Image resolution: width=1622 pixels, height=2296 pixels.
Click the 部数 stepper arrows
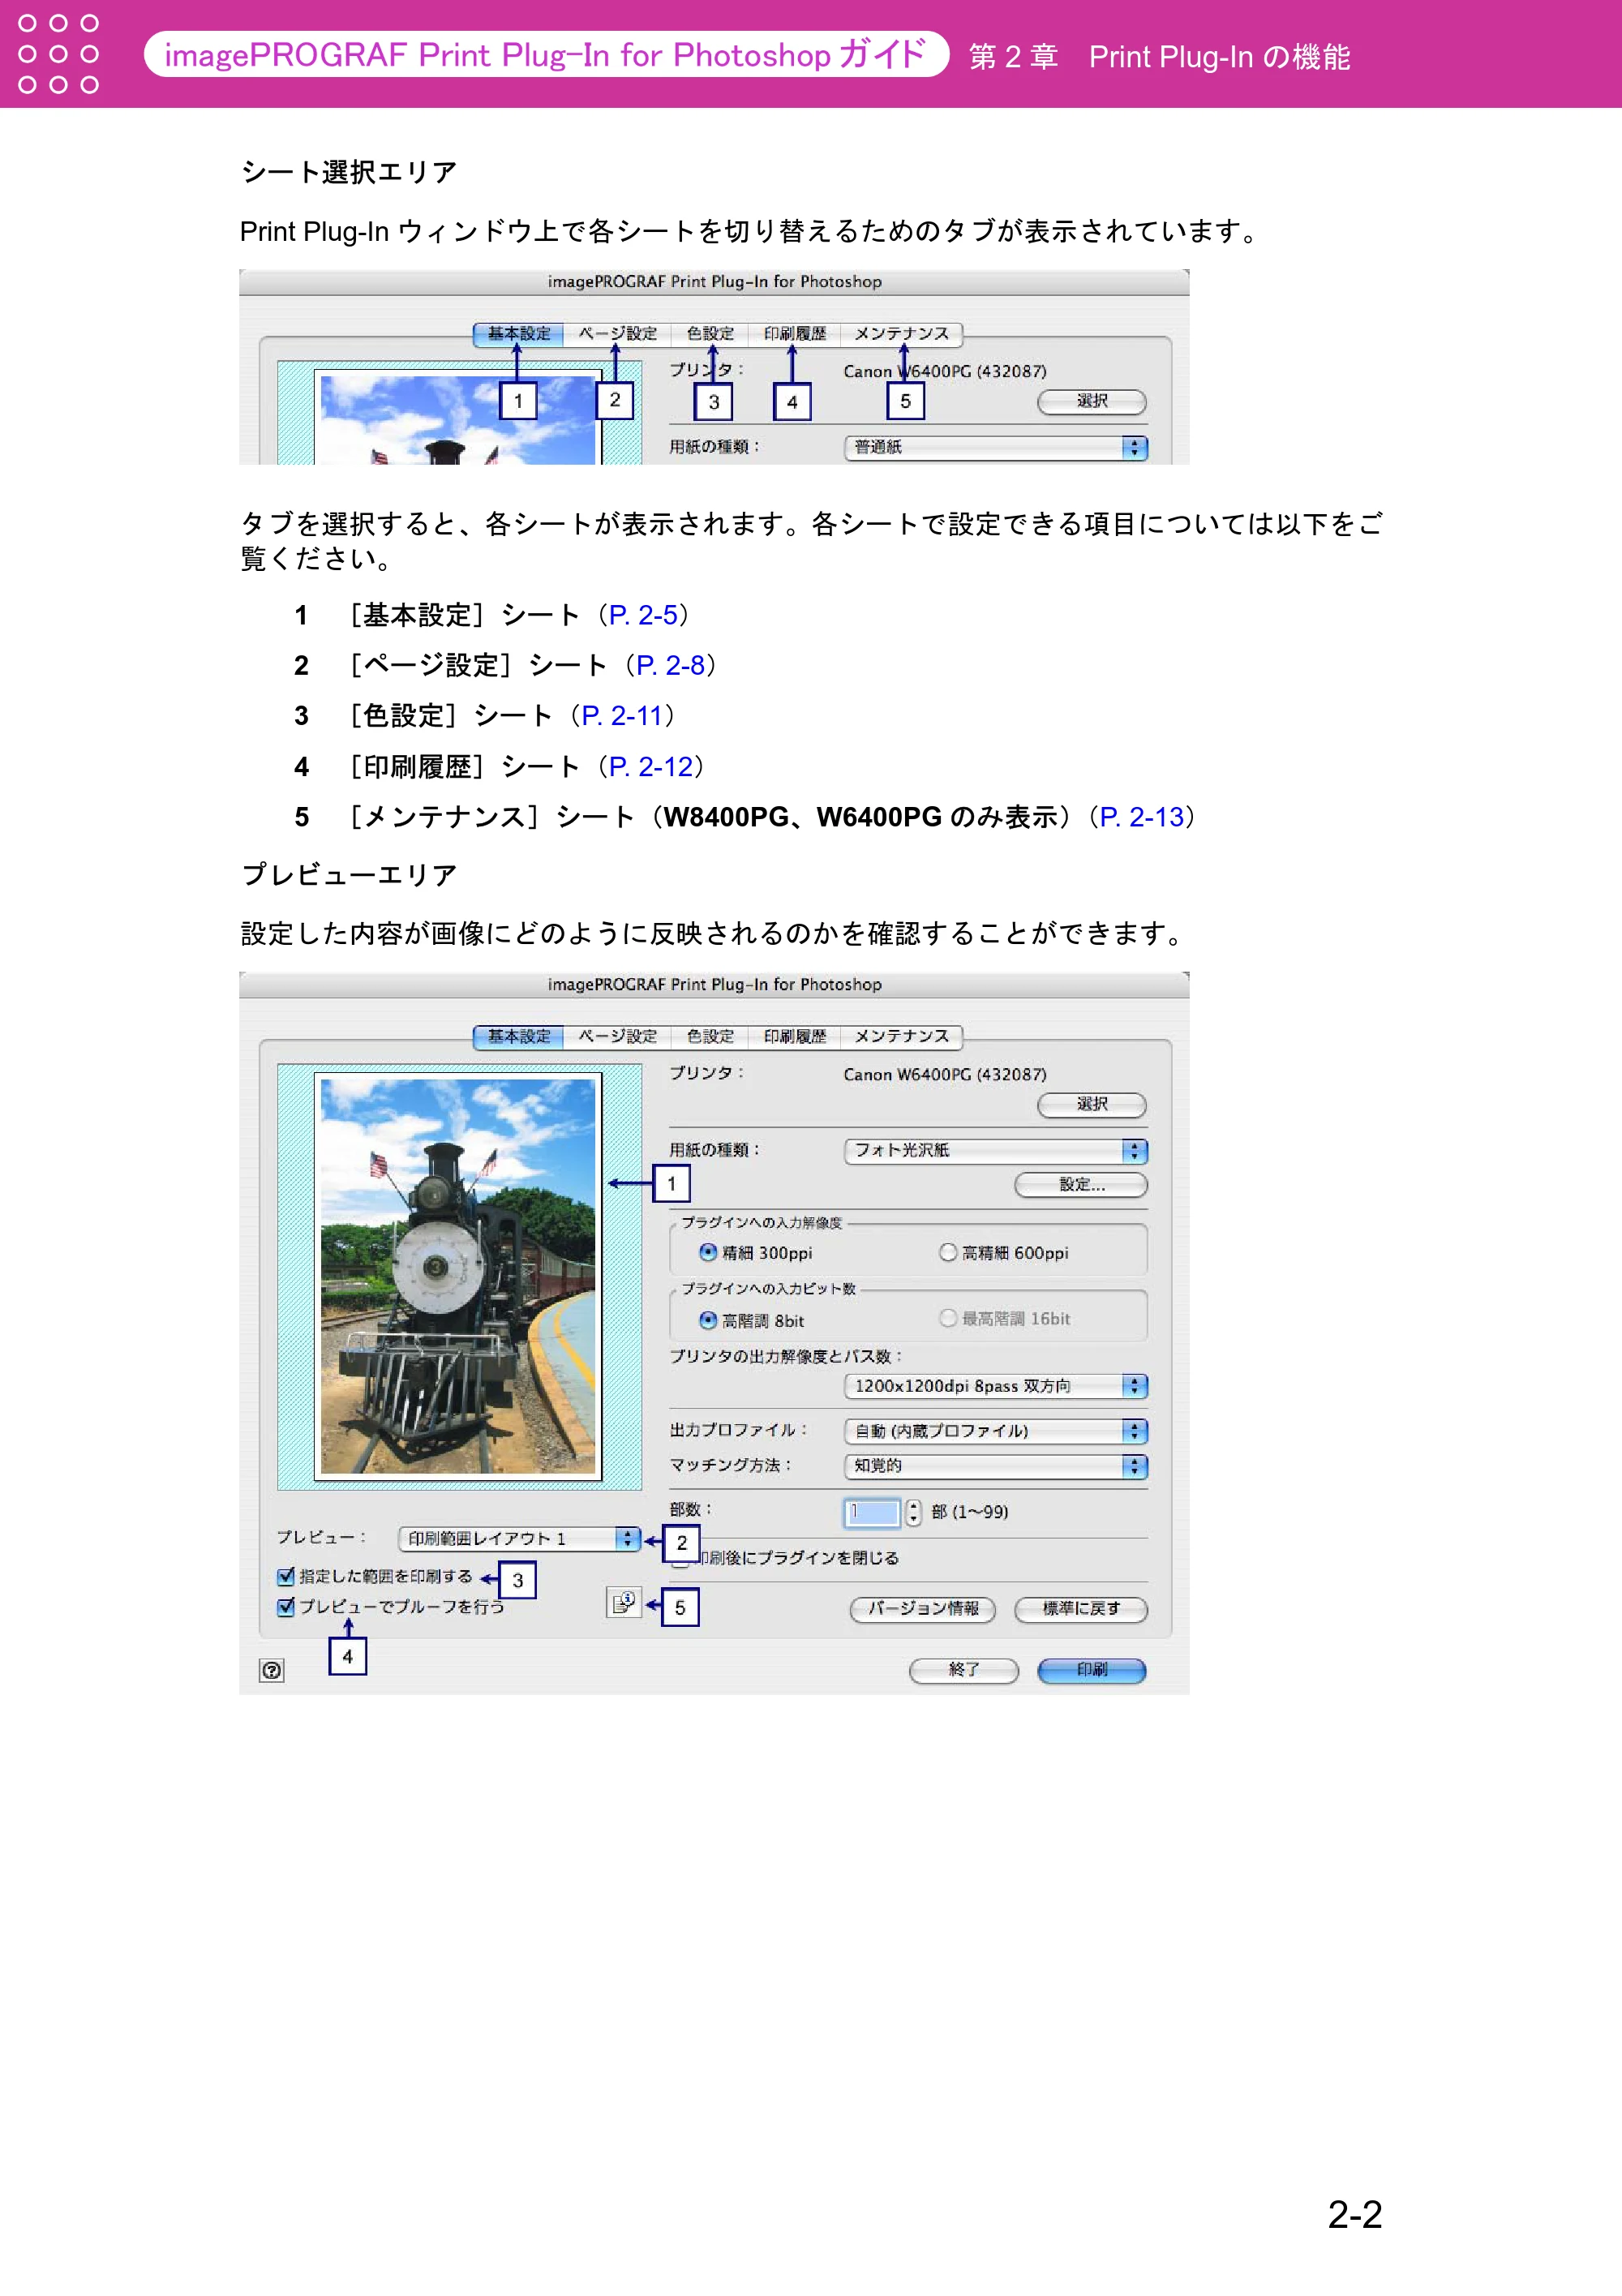(913, 1512)
